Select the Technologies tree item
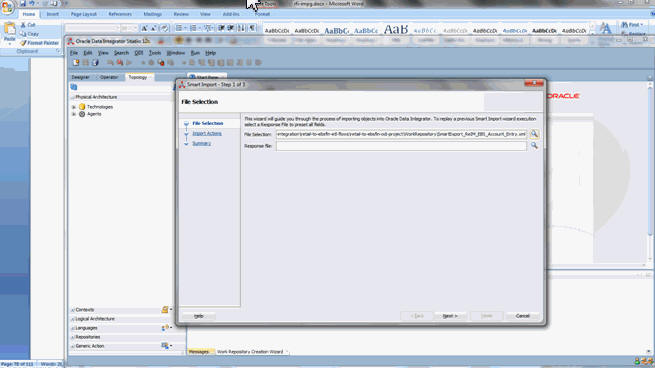Viewport: 655px width, 368px height. [100, 107]
